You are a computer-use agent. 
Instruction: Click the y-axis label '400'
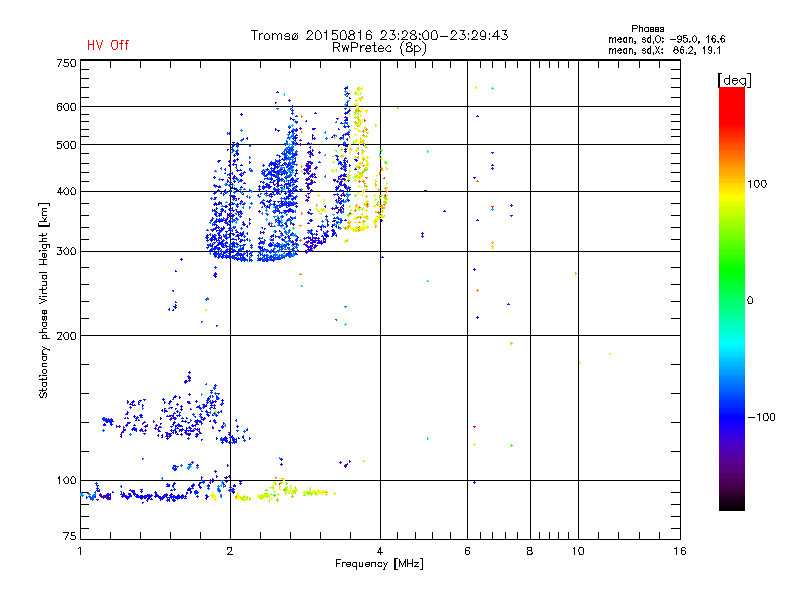coord(66,192)
